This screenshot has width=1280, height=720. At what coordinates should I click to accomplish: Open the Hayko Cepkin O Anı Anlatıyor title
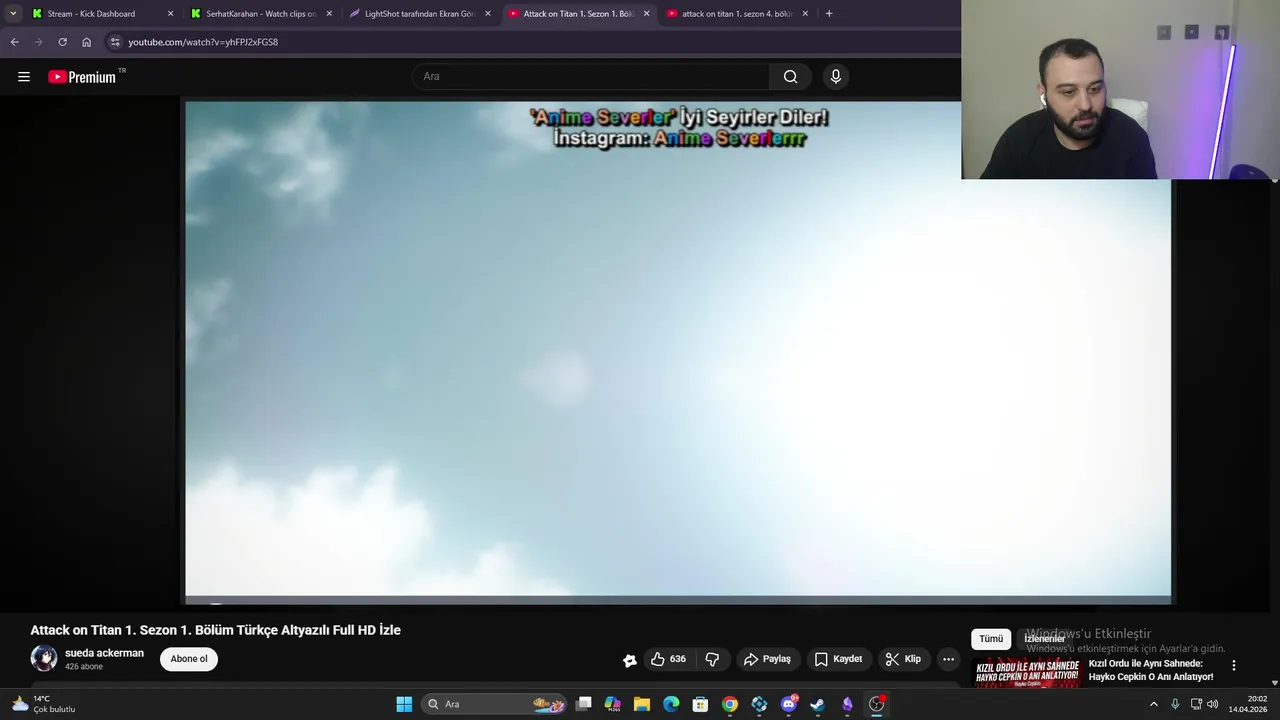click(1150, 670)
